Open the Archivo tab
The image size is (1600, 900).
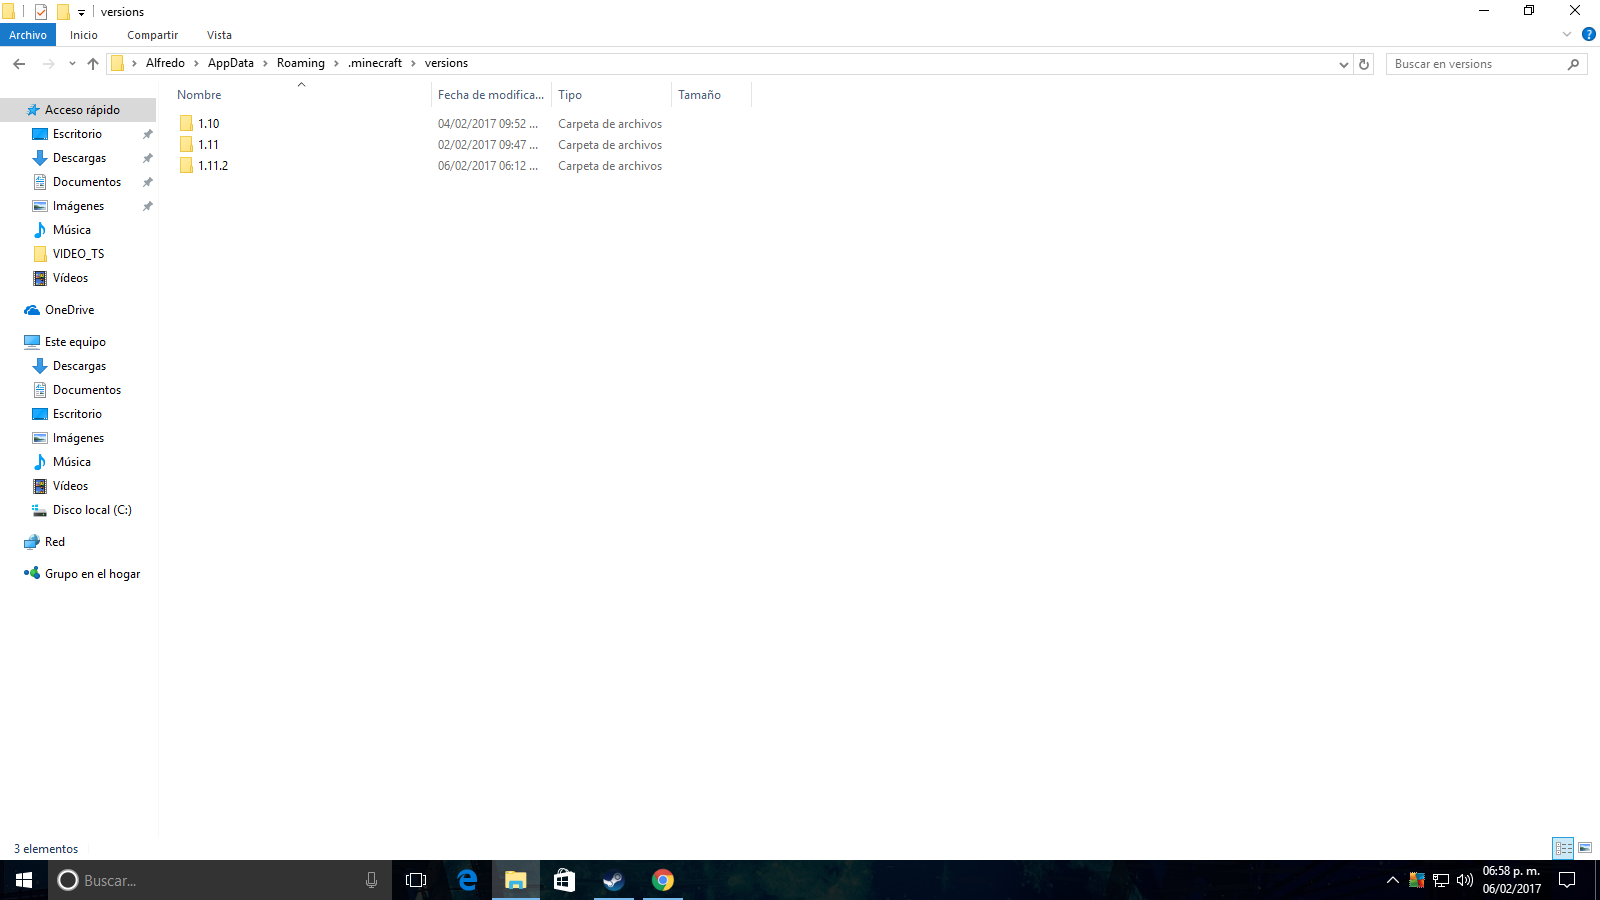point(28,35)
